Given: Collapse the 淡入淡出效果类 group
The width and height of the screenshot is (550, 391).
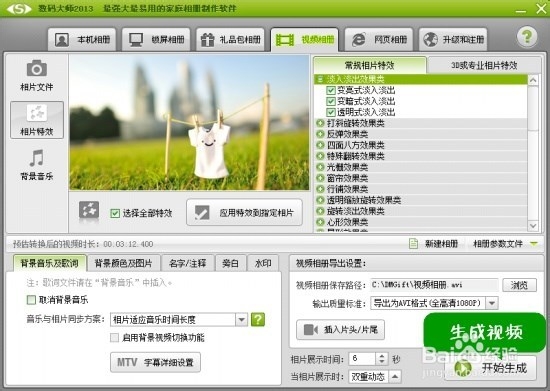Looking at the screenshot, I should [x=320, y=79].
